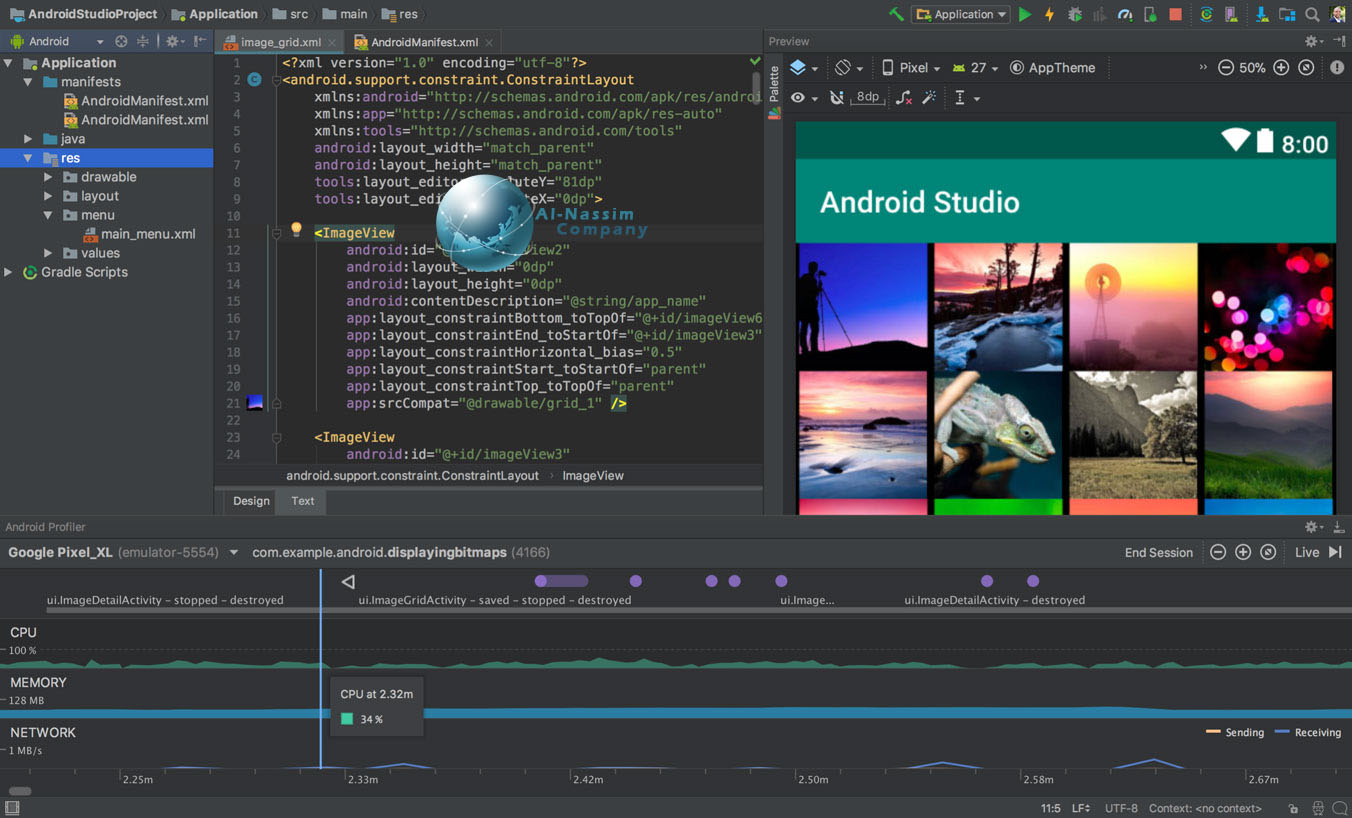The width and height of the screenshot is (1352, 818).
Task: Switch to the Design tab
Action: click(251, 501)
